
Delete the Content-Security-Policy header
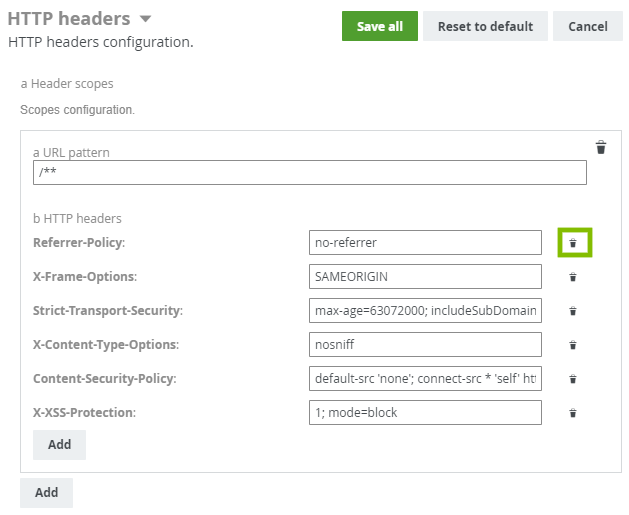tap(573, 379)
